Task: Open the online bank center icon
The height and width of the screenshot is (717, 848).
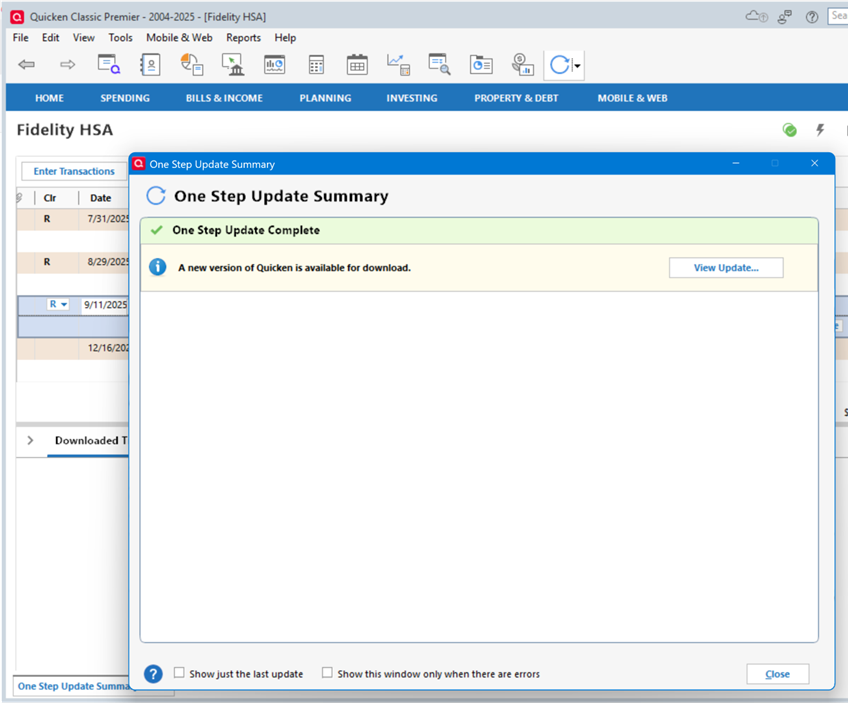Action: pyautogui.click(x=233, y=64)
